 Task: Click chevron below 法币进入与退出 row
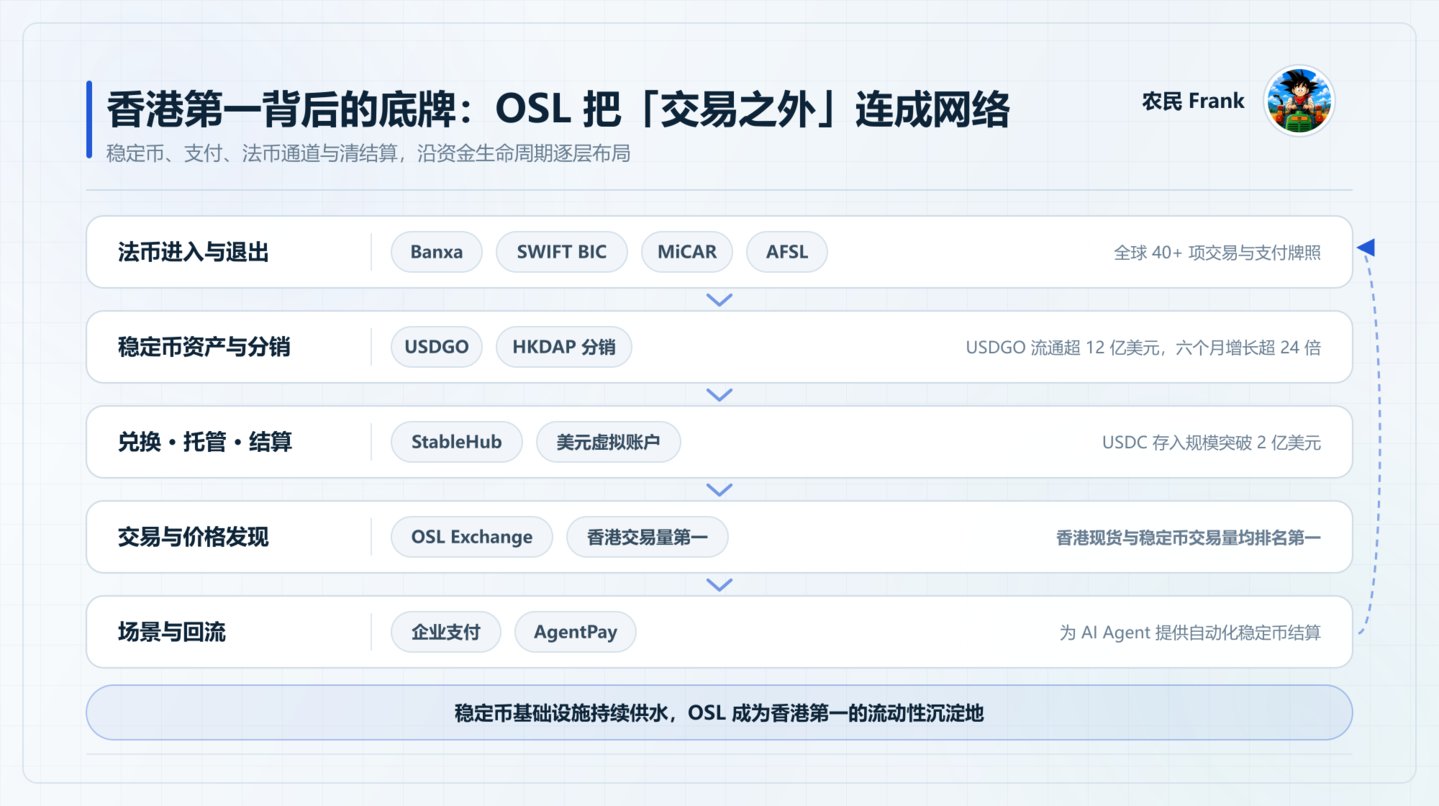pyautogui.click(x=719, y=300)
